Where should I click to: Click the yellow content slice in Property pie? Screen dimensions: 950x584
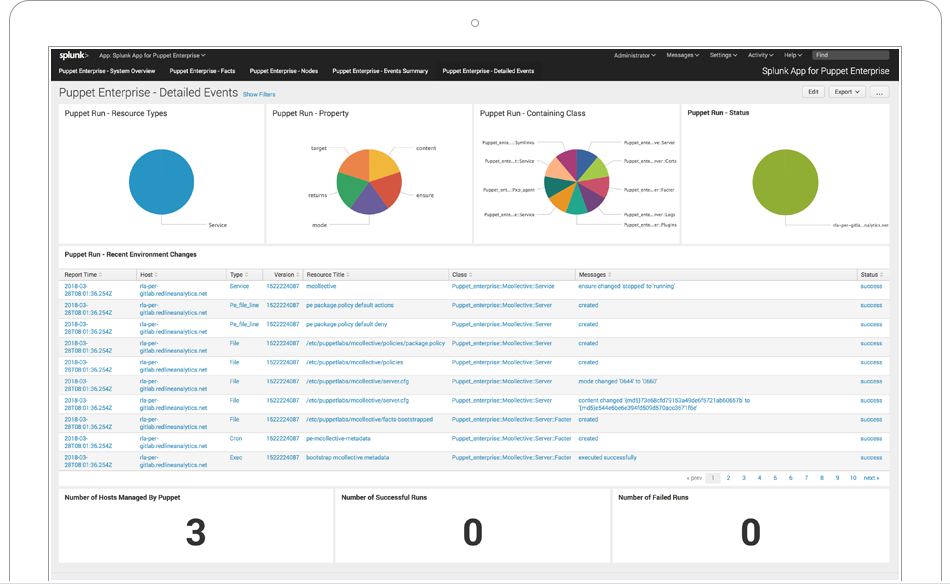[x=382, y=164]
